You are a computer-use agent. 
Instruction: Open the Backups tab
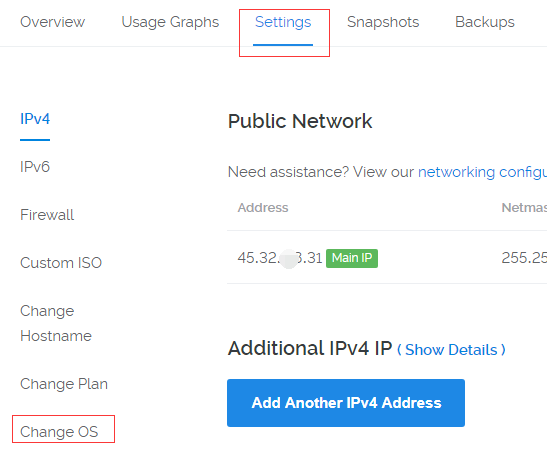[x=485, y=22]
